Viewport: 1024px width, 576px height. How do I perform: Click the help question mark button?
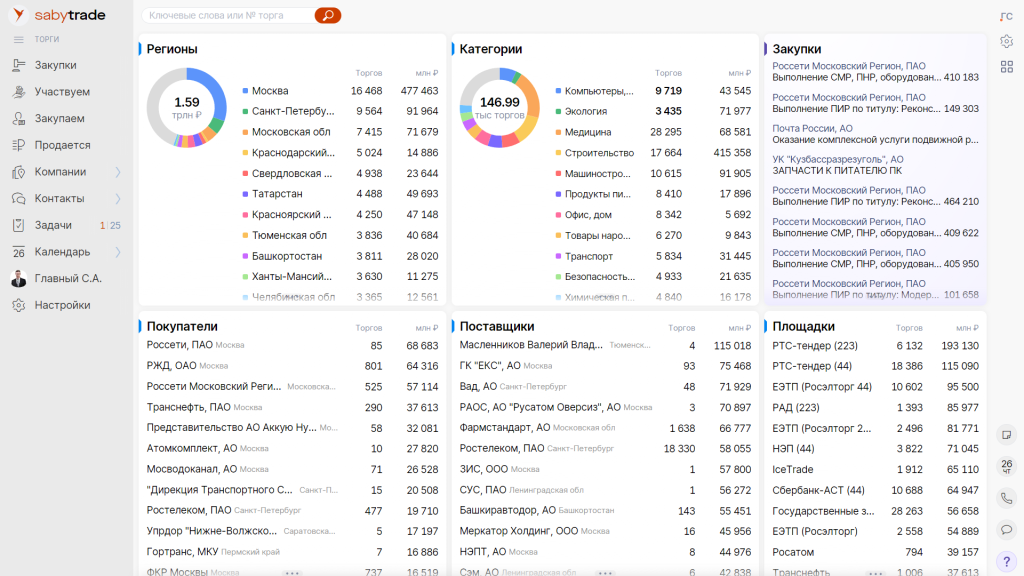(x=1006, y=561)
